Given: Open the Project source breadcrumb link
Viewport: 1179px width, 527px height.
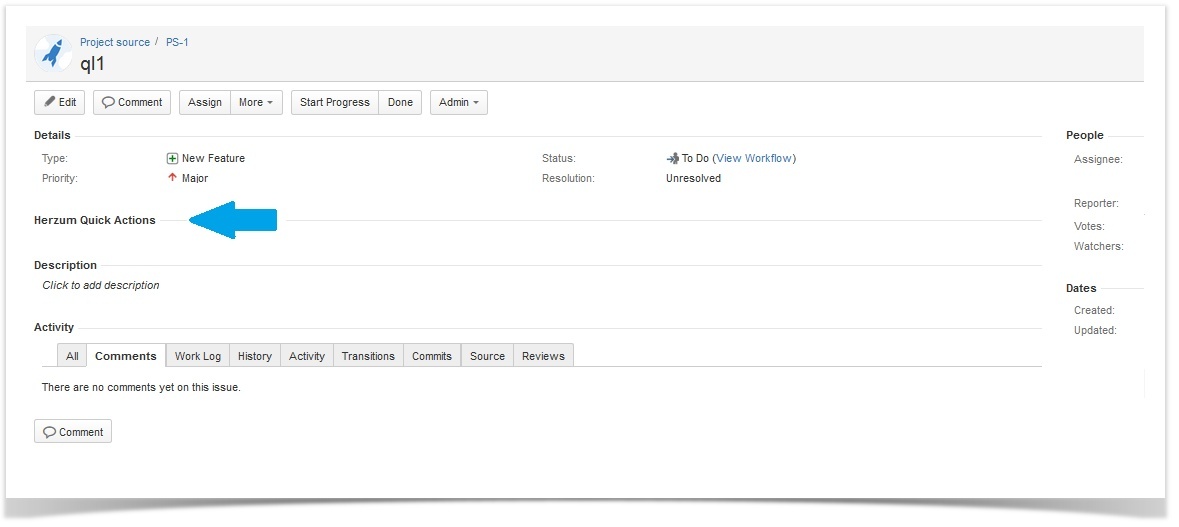Looking at the screenshot, I should pos(115,42).
